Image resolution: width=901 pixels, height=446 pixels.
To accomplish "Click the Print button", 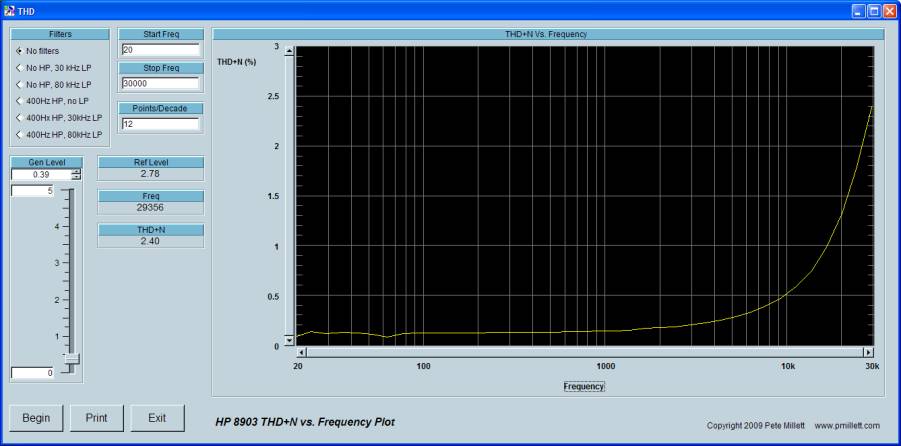I will tap(96, 418).
